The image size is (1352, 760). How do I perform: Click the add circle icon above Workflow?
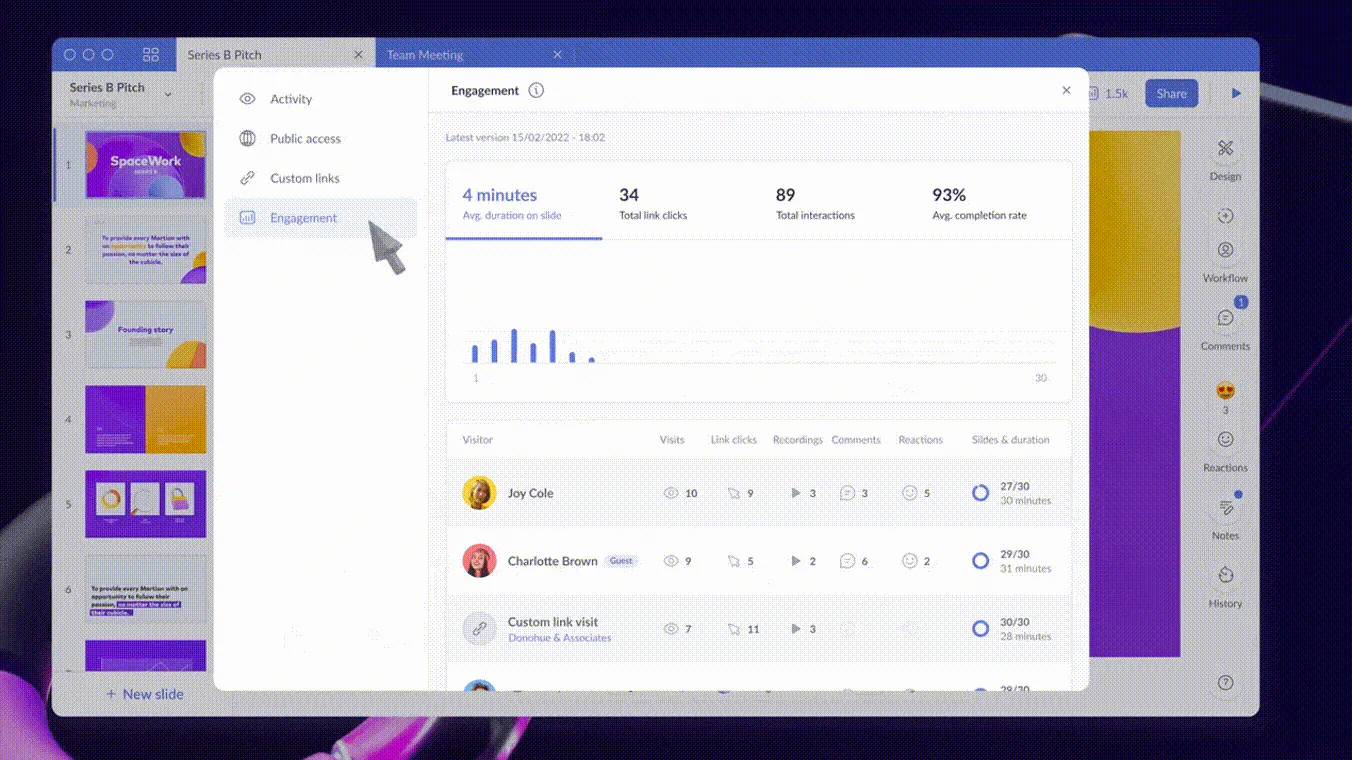pos(1225,216)
